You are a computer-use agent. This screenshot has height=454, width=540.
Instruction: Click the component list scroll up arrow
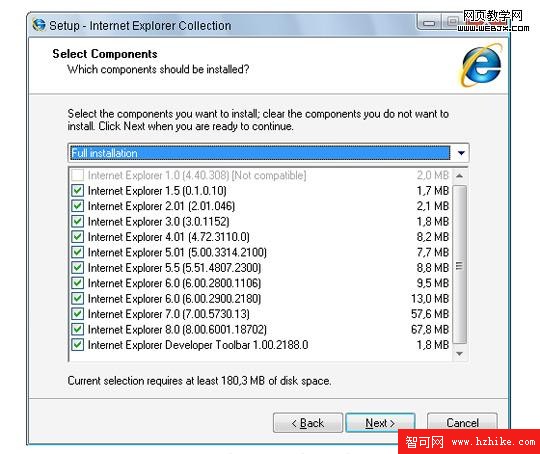(459, 176)
